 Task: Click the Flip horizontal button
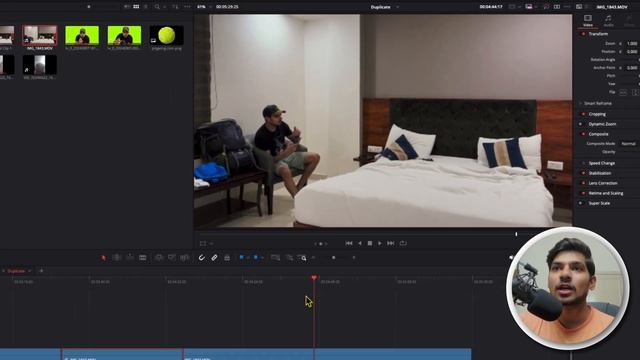[x=623, y=93]
